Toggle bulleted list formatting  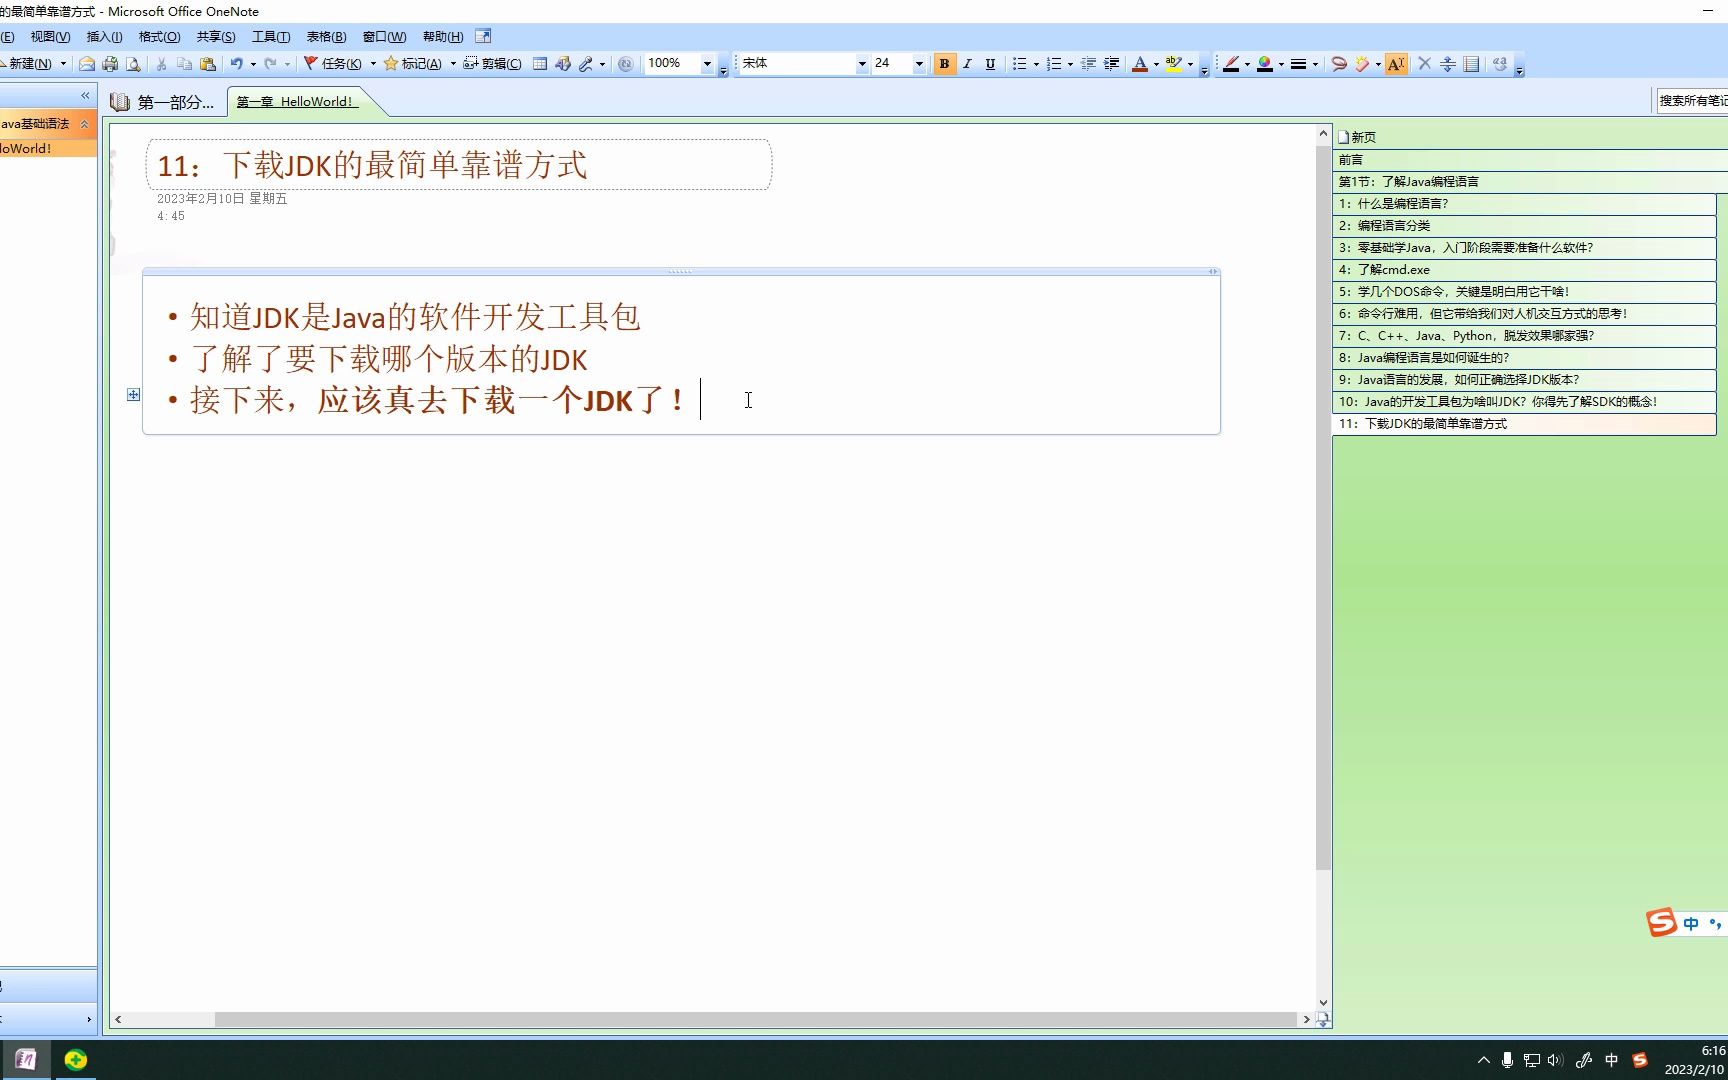pyautogui.click(x=1019, y=64)
